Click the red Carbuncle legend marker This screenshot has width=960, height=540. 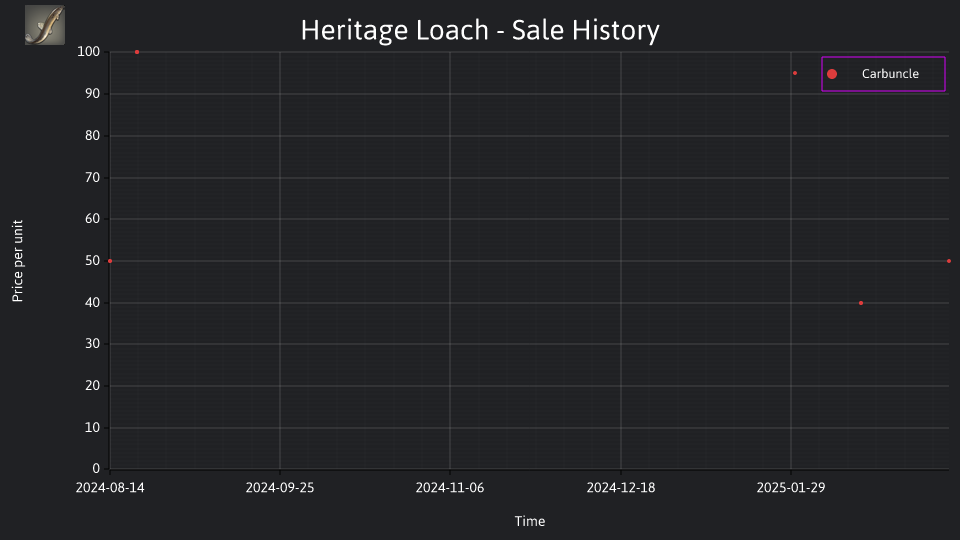[x=831, y=74]
